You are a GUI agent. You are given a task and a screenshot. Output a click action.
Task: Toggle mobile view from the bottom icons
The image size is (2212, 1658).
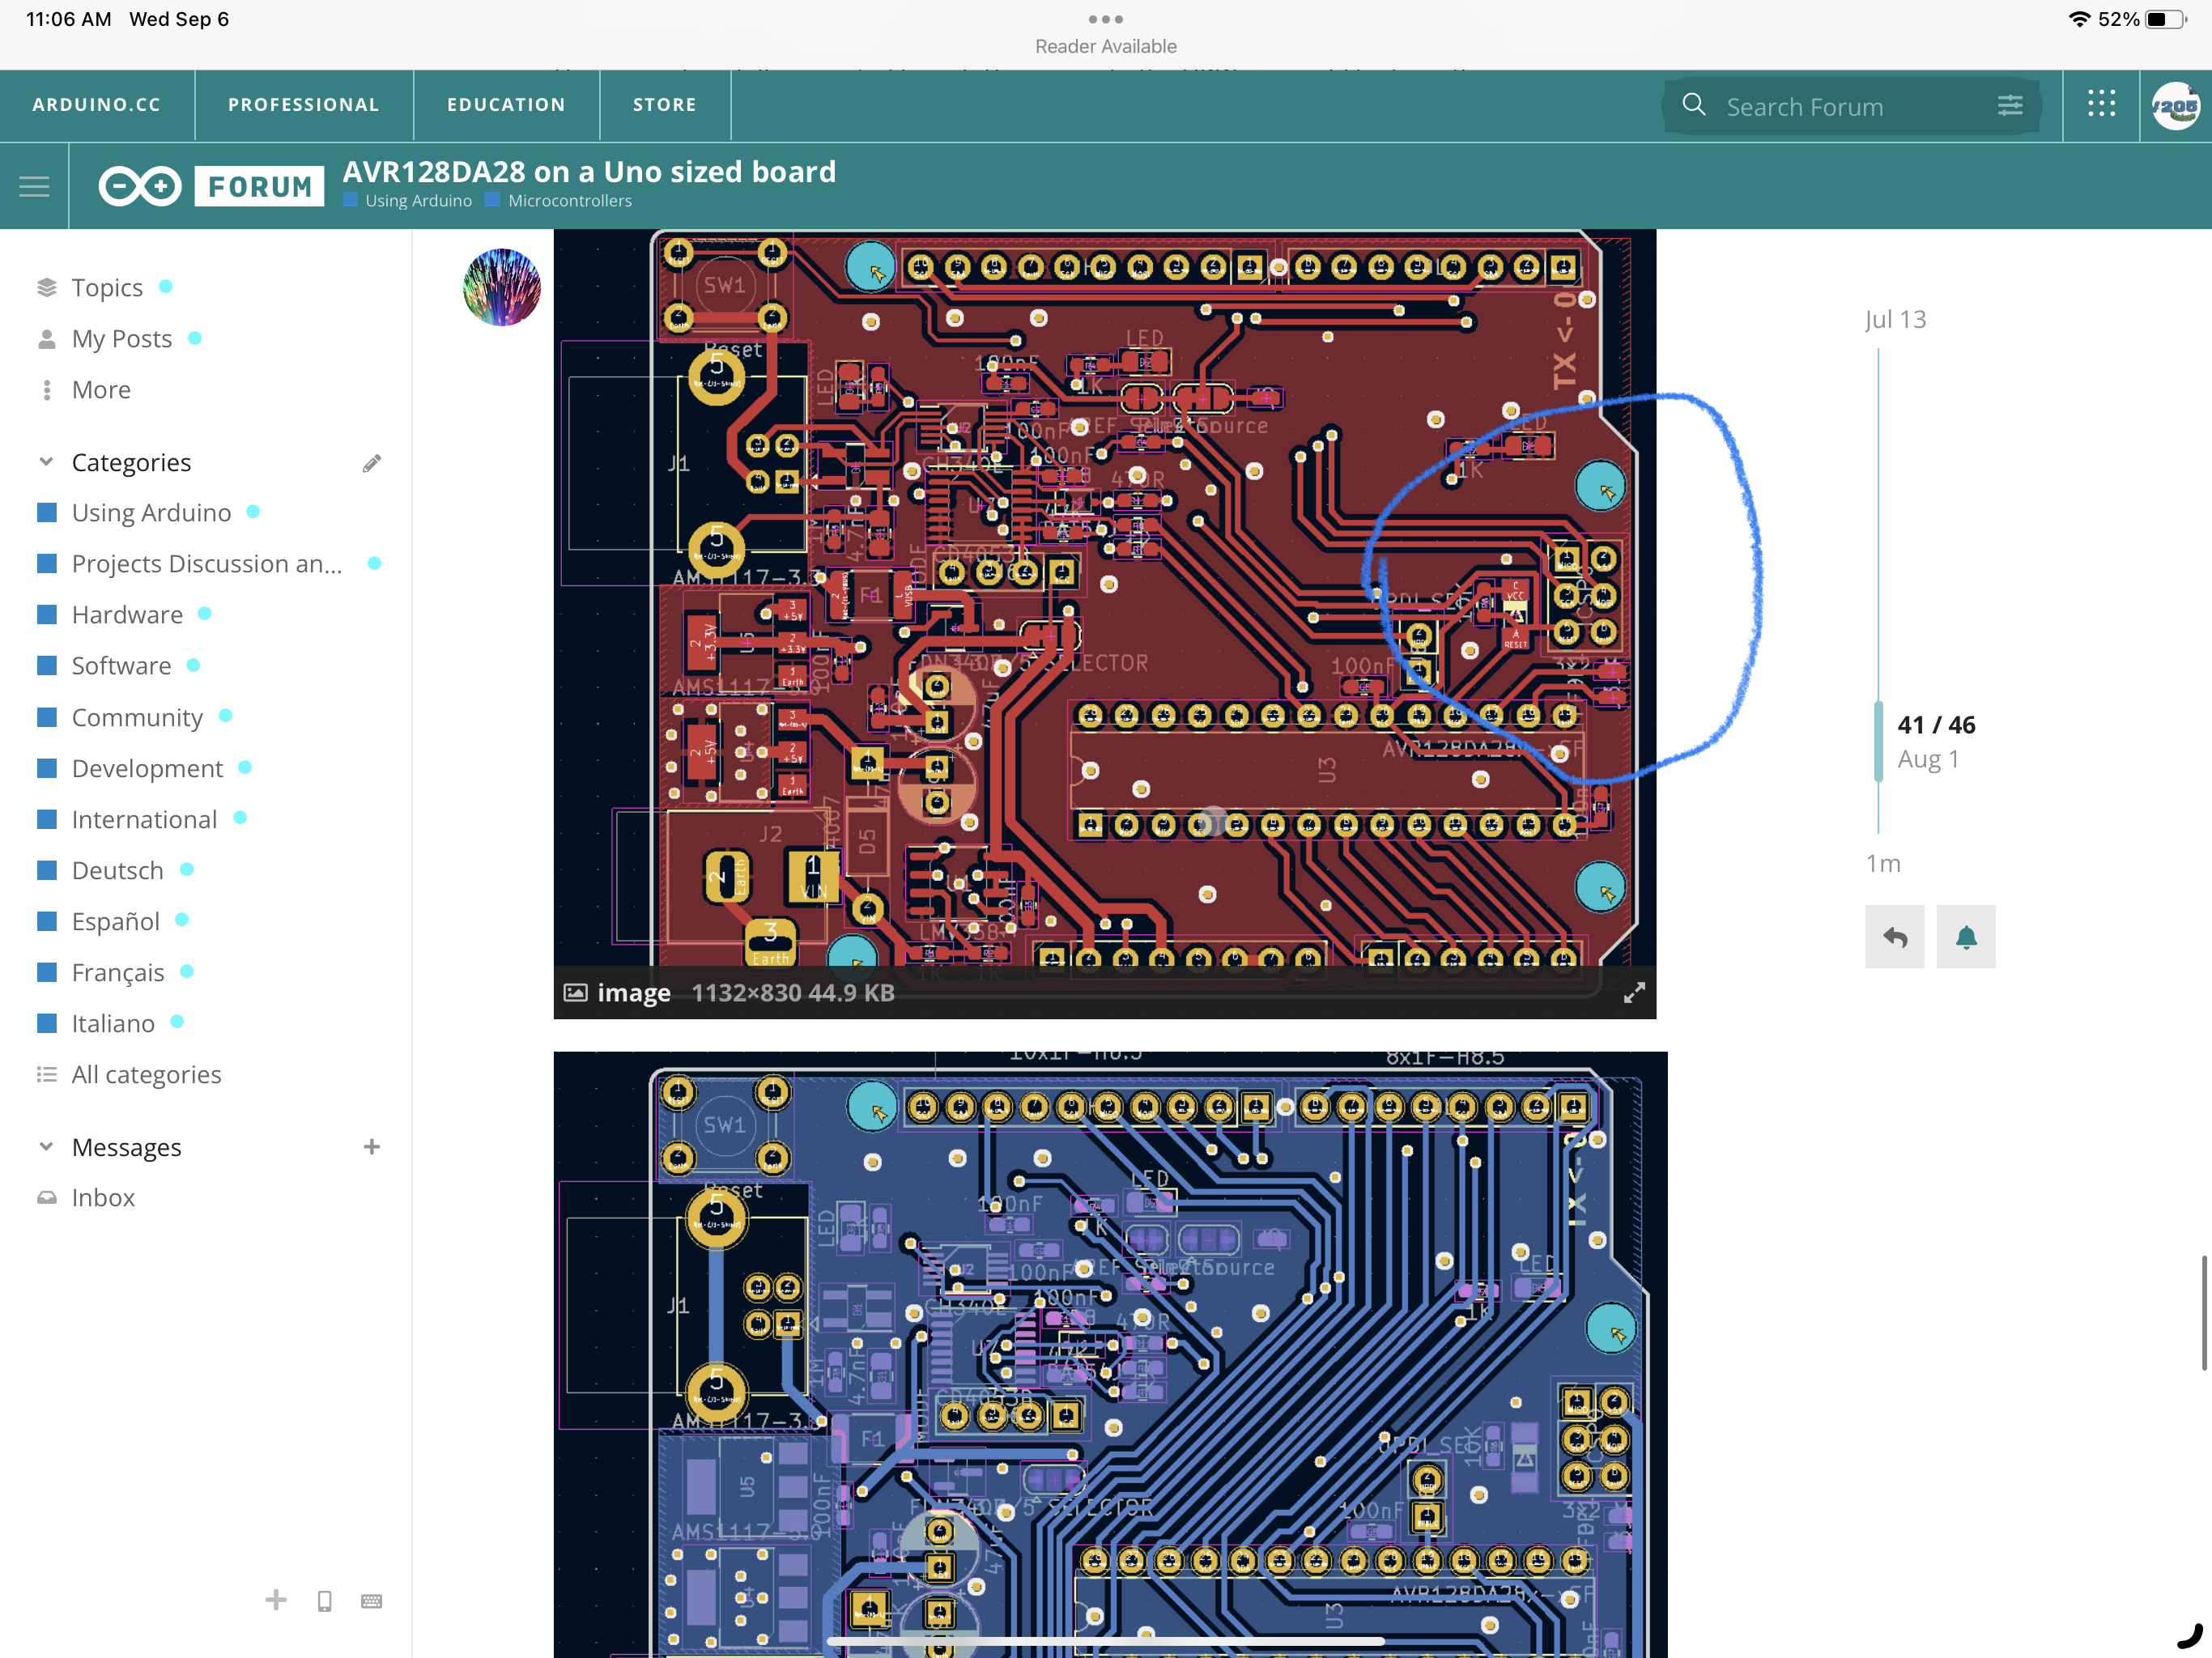[x=324, y=1600]
